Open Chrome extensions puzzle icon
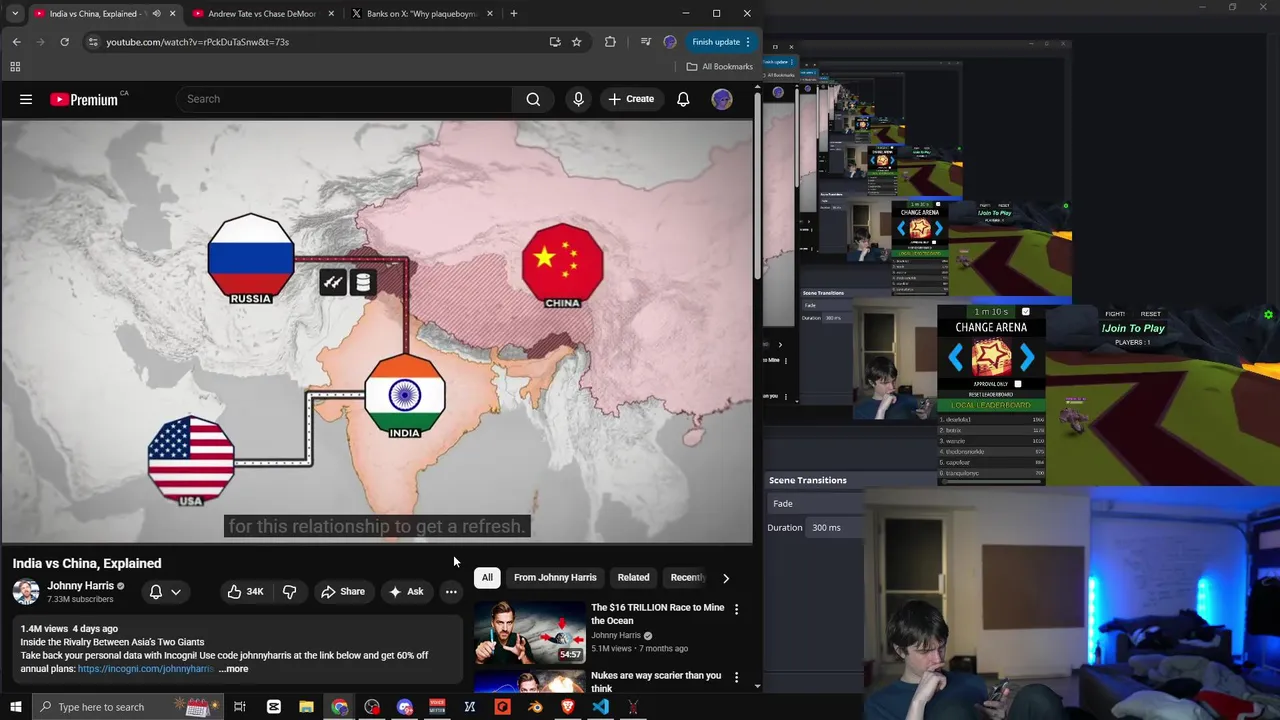The height and width of the screenshot is (720, 1280). [610, 42]
